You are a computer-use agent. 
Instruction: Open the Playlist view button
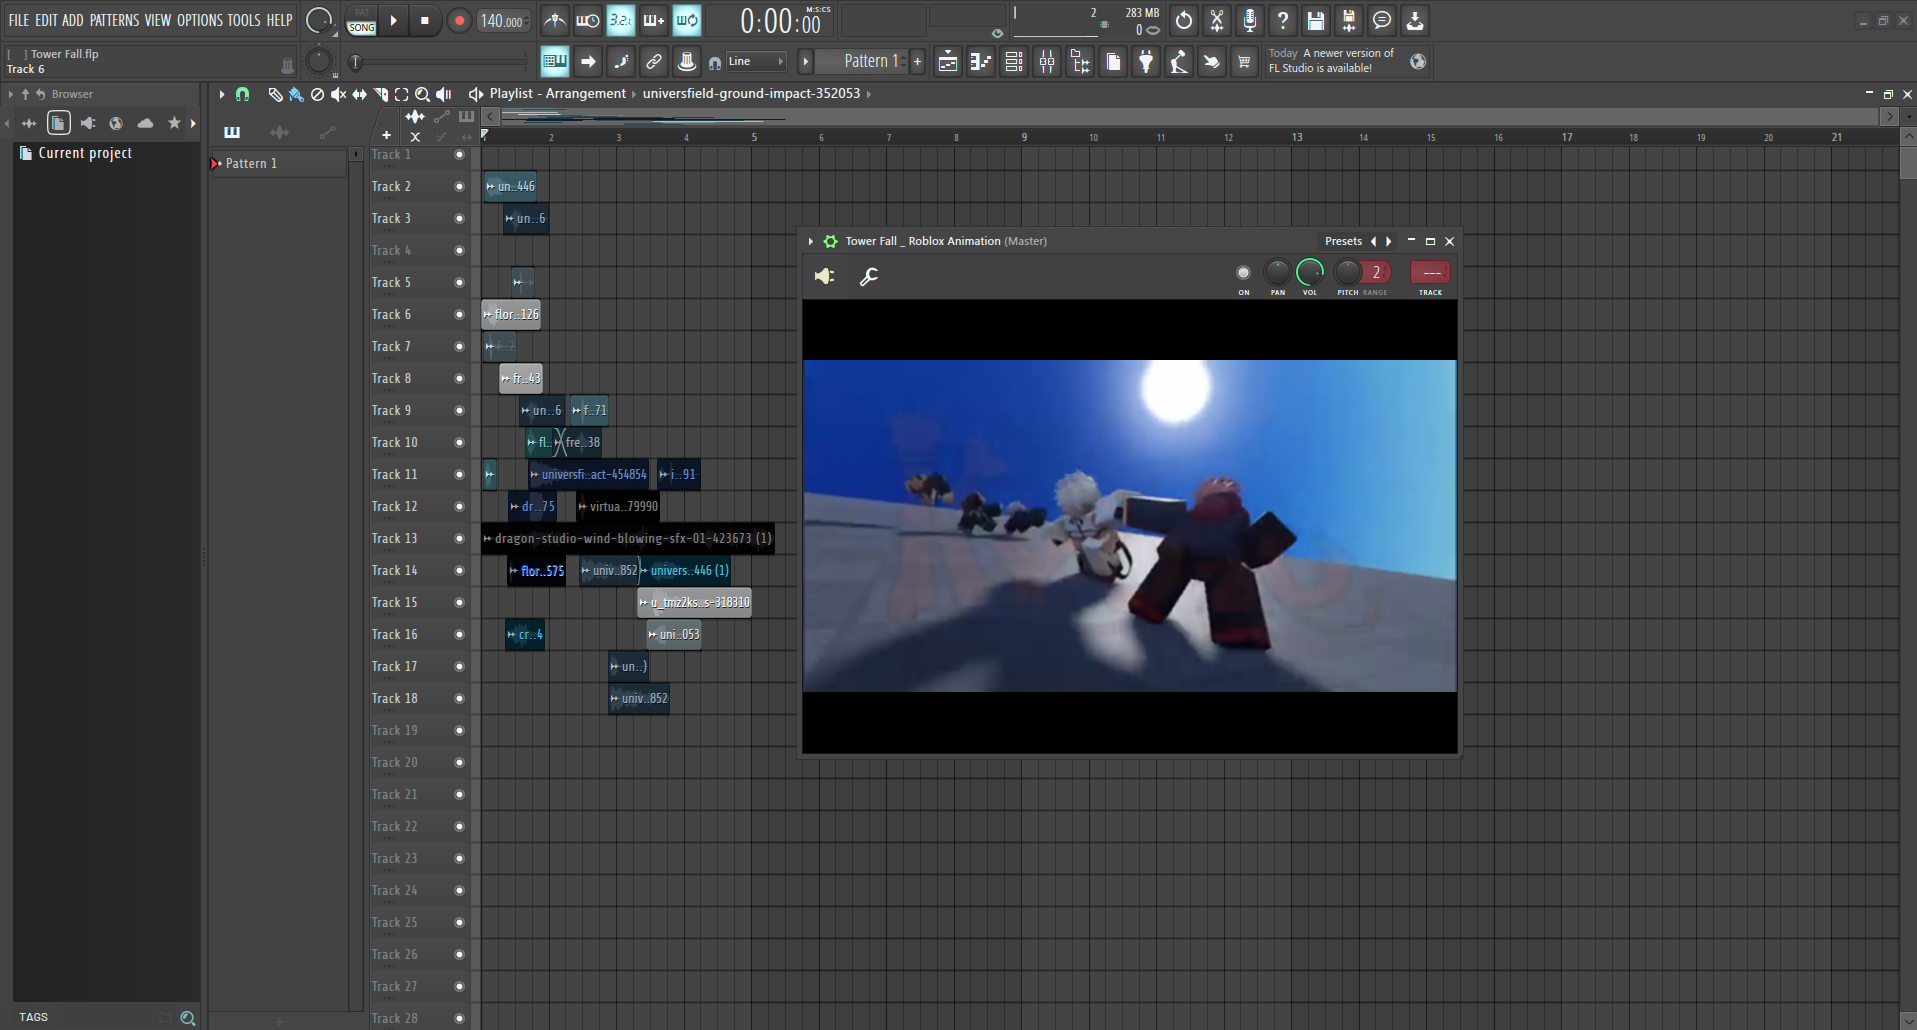(x=947, y=62)
